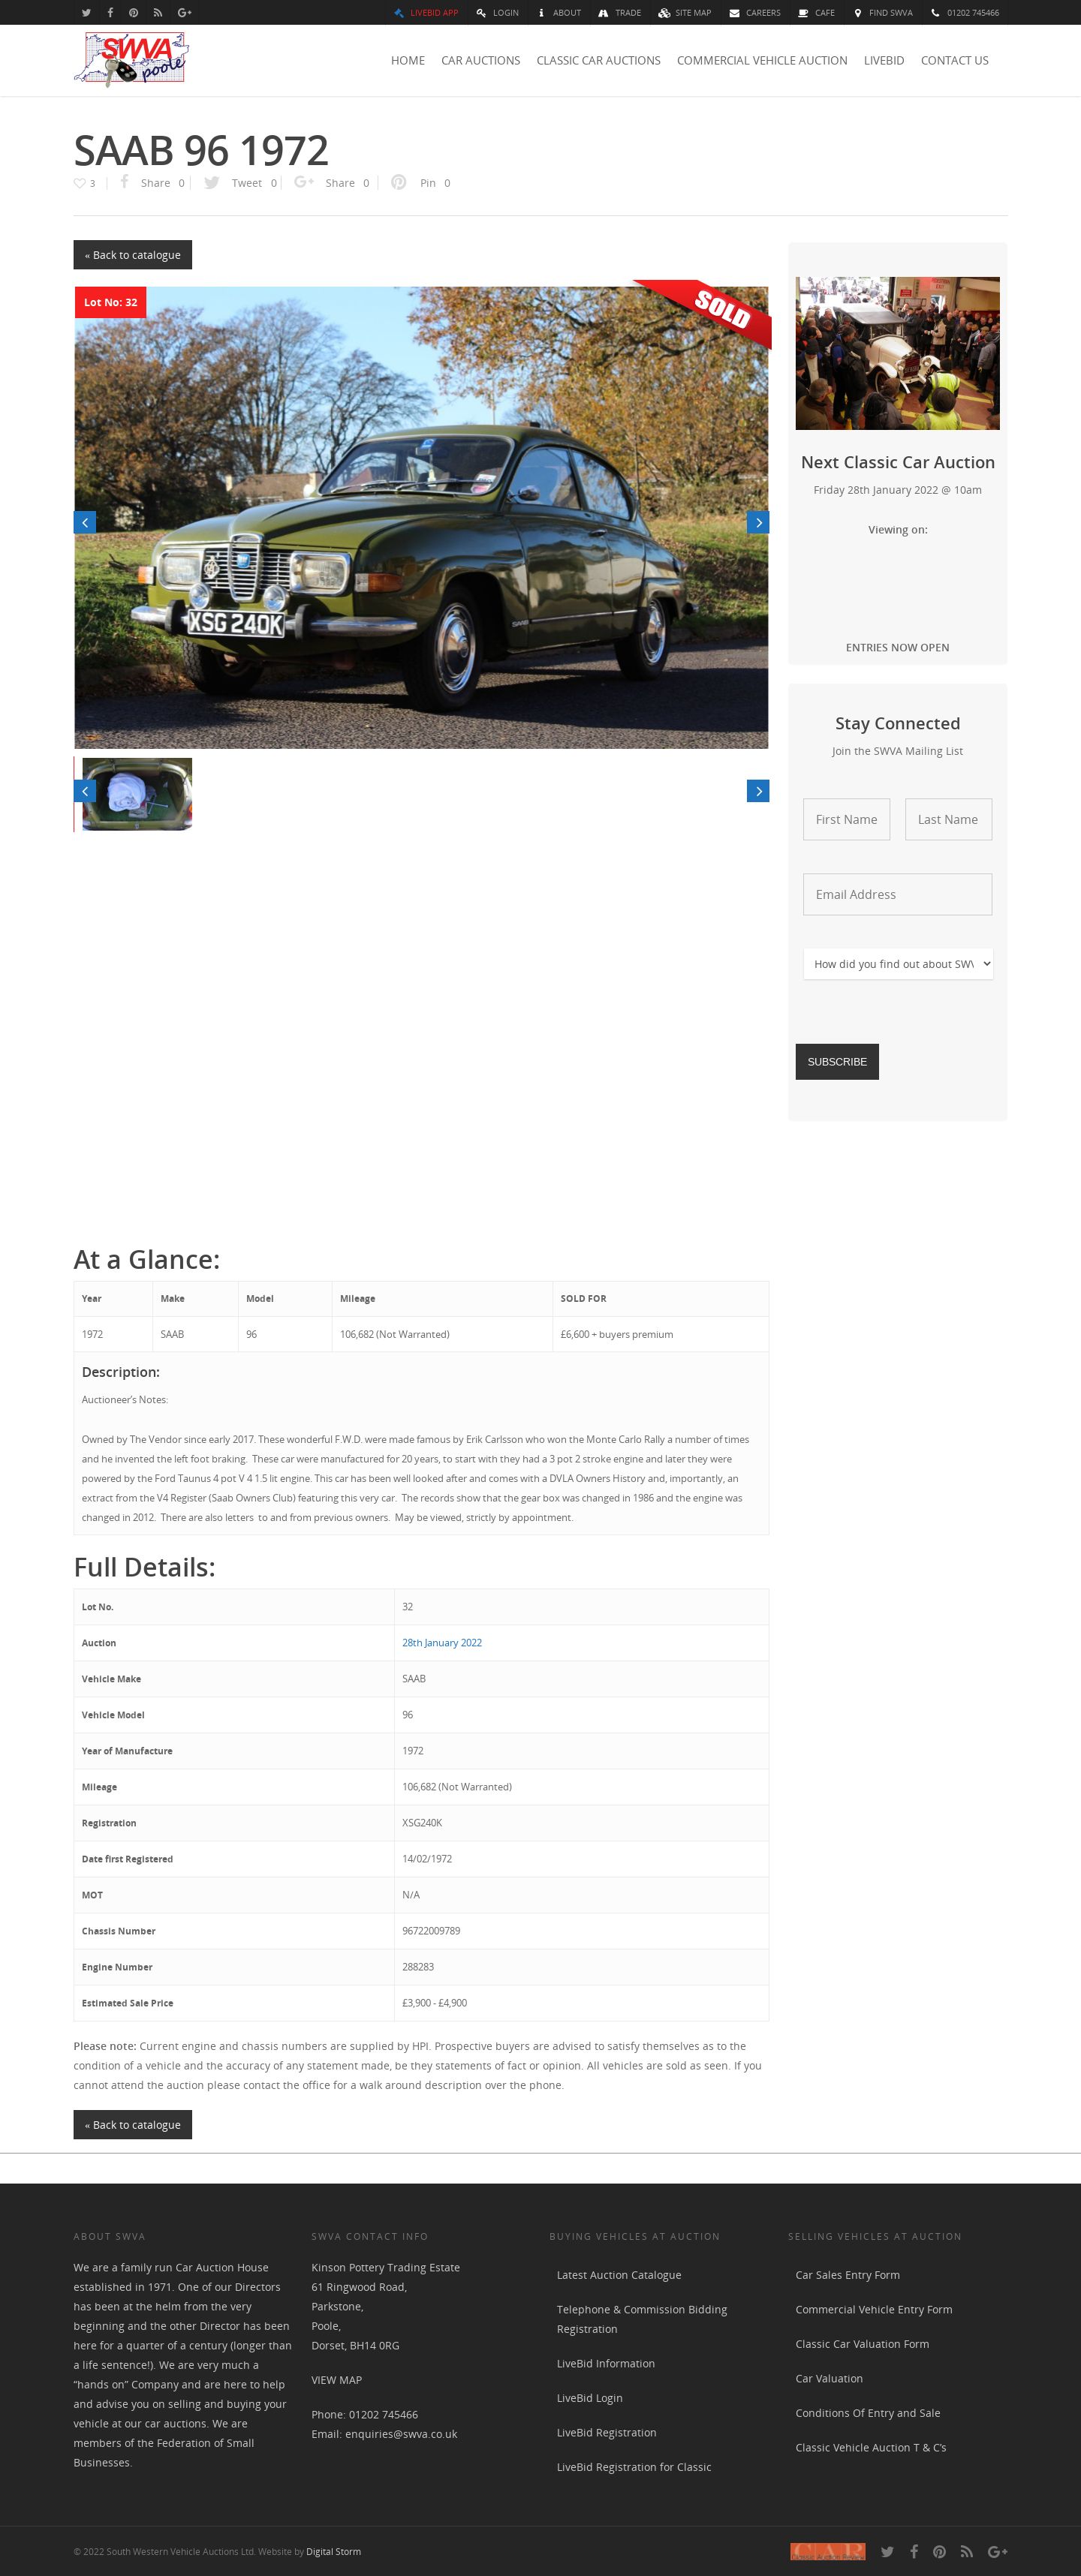This screenshot has height=2576, width=1081.
Task: Go to Commercial Vehicle Auction page
Action: tap(762, 61)
